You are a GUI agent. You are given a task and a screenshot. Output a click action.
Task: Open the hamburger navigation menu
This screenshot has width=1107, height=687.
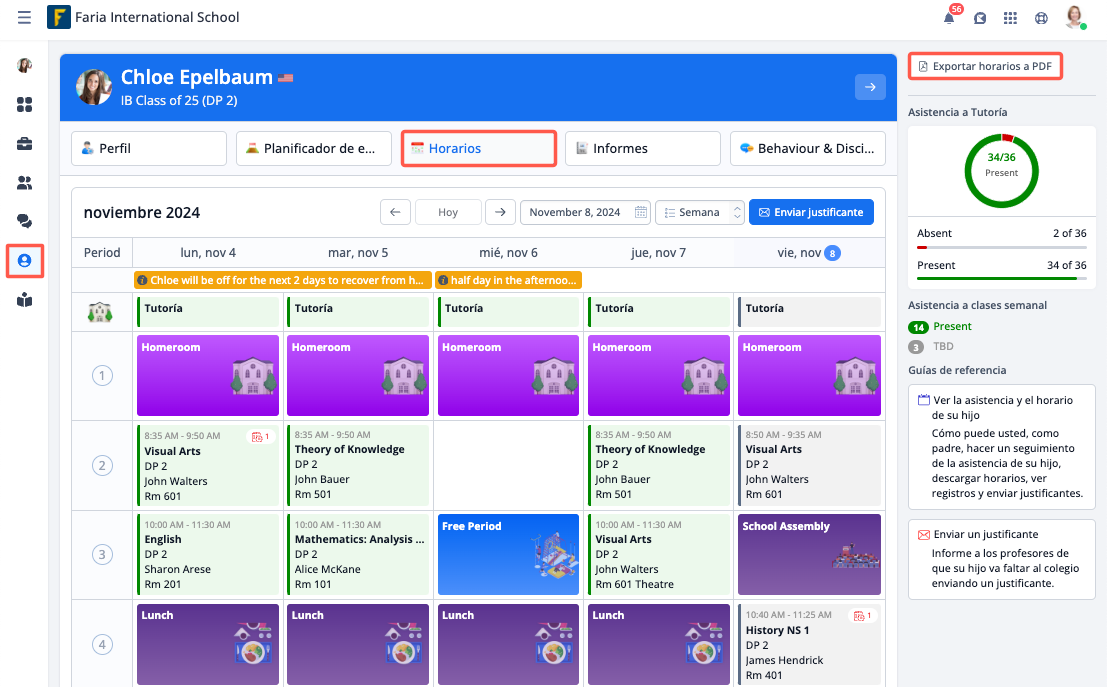tap(24, 18)
